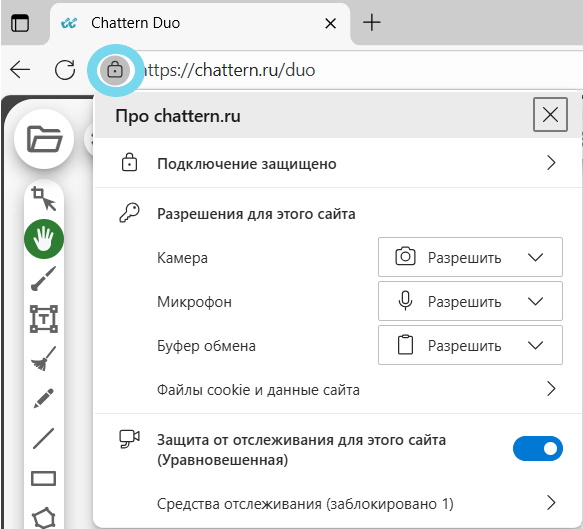Select the crop-pointer selection tool
Screen dimensions: 583x529
[44, 199]
